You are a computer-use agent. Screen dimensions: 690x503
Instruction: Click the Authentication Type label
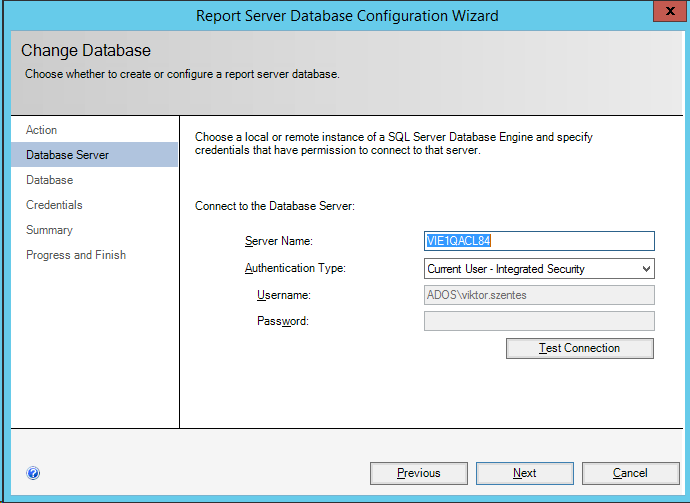point(295,268)
